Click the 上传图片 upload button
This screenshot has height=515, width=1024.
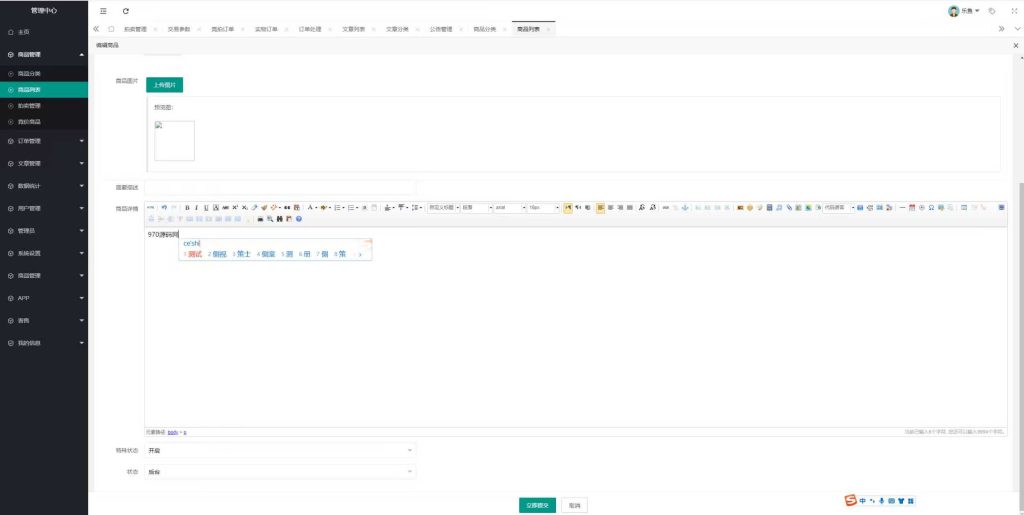click(x=164, y=85)
